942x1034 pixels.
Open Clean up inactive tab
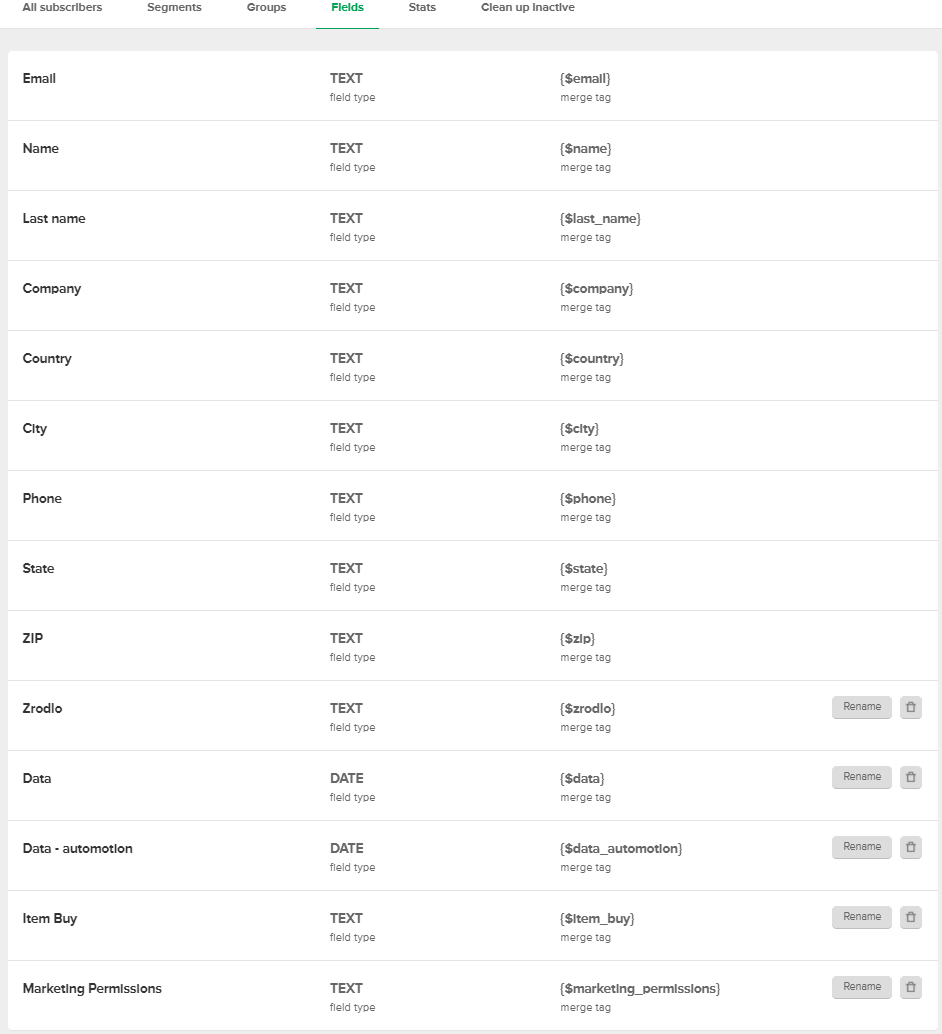[x=528, y=8]
